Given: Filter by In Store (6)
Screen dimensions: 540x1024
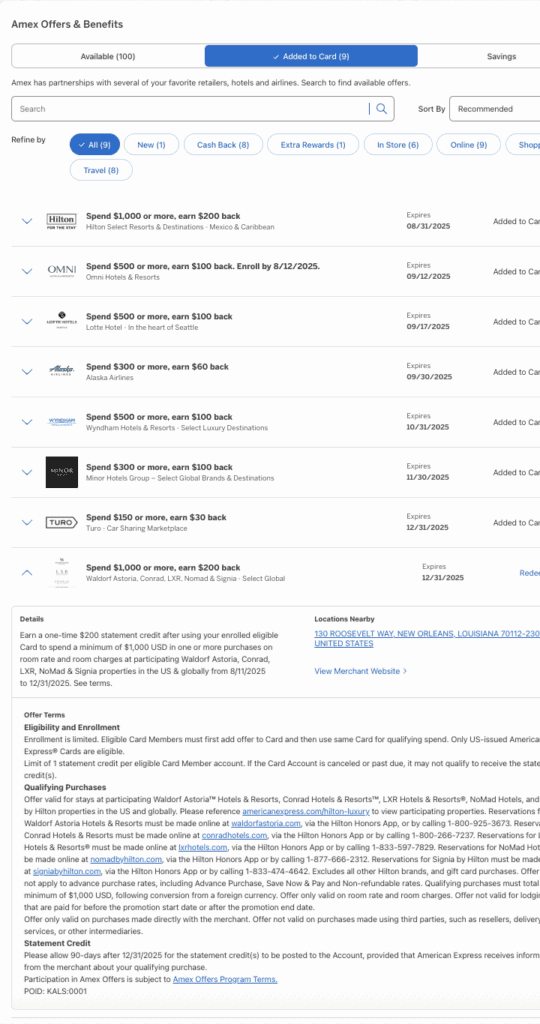Looking at the screenshot, I should pyautogui.click(x=398, y=144).
